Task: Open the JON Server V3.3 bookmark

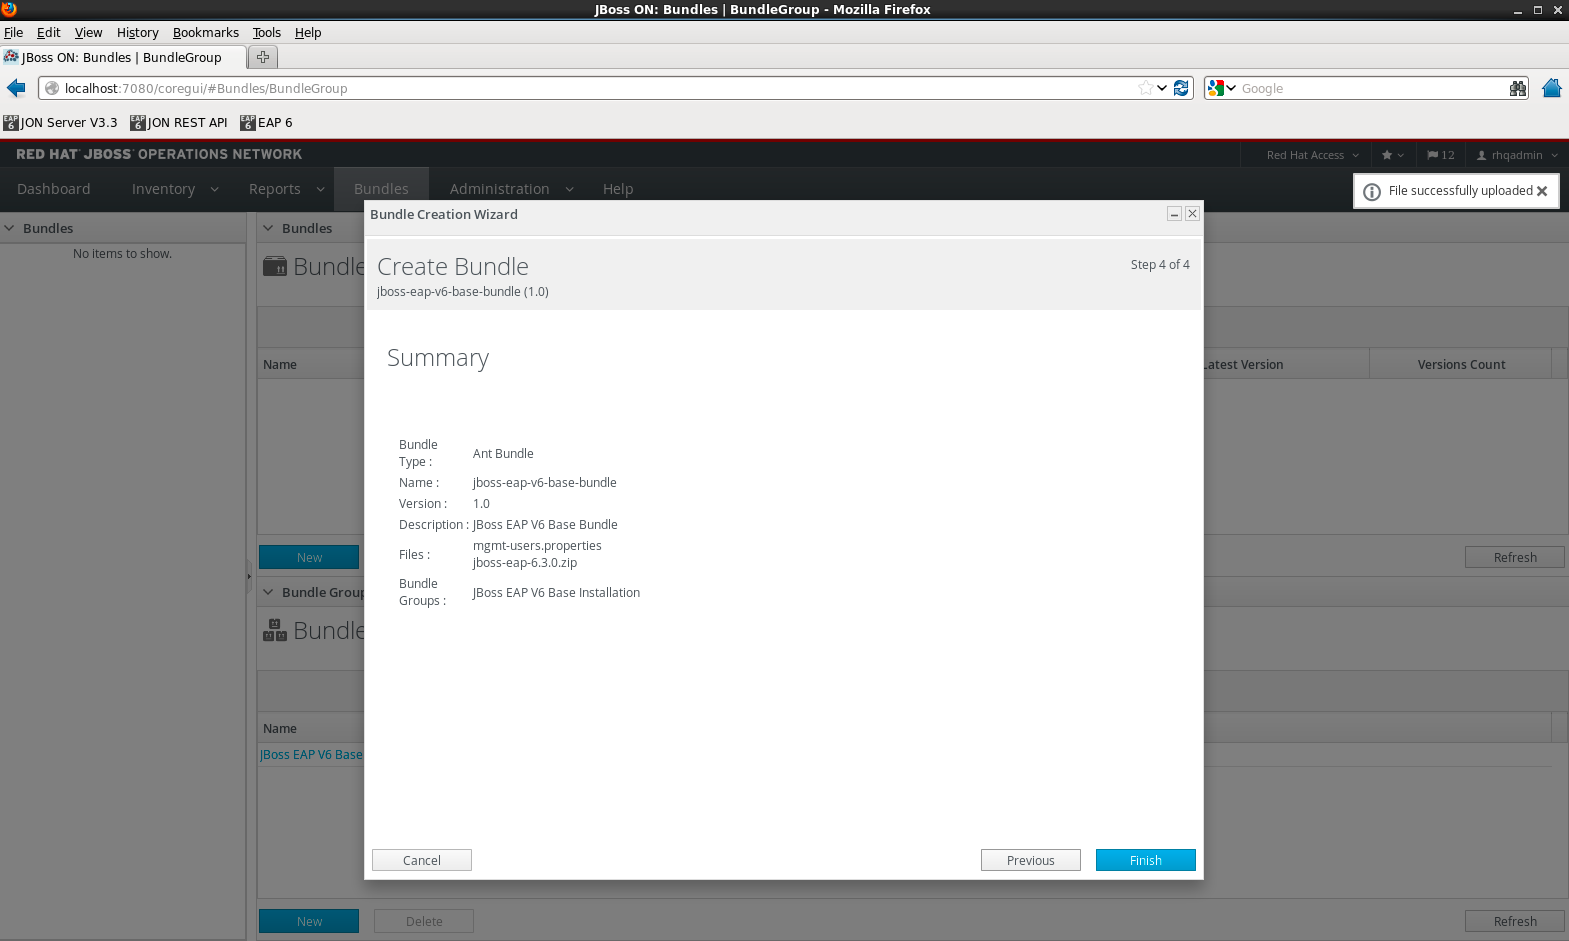Action: [x=60, y=123]
